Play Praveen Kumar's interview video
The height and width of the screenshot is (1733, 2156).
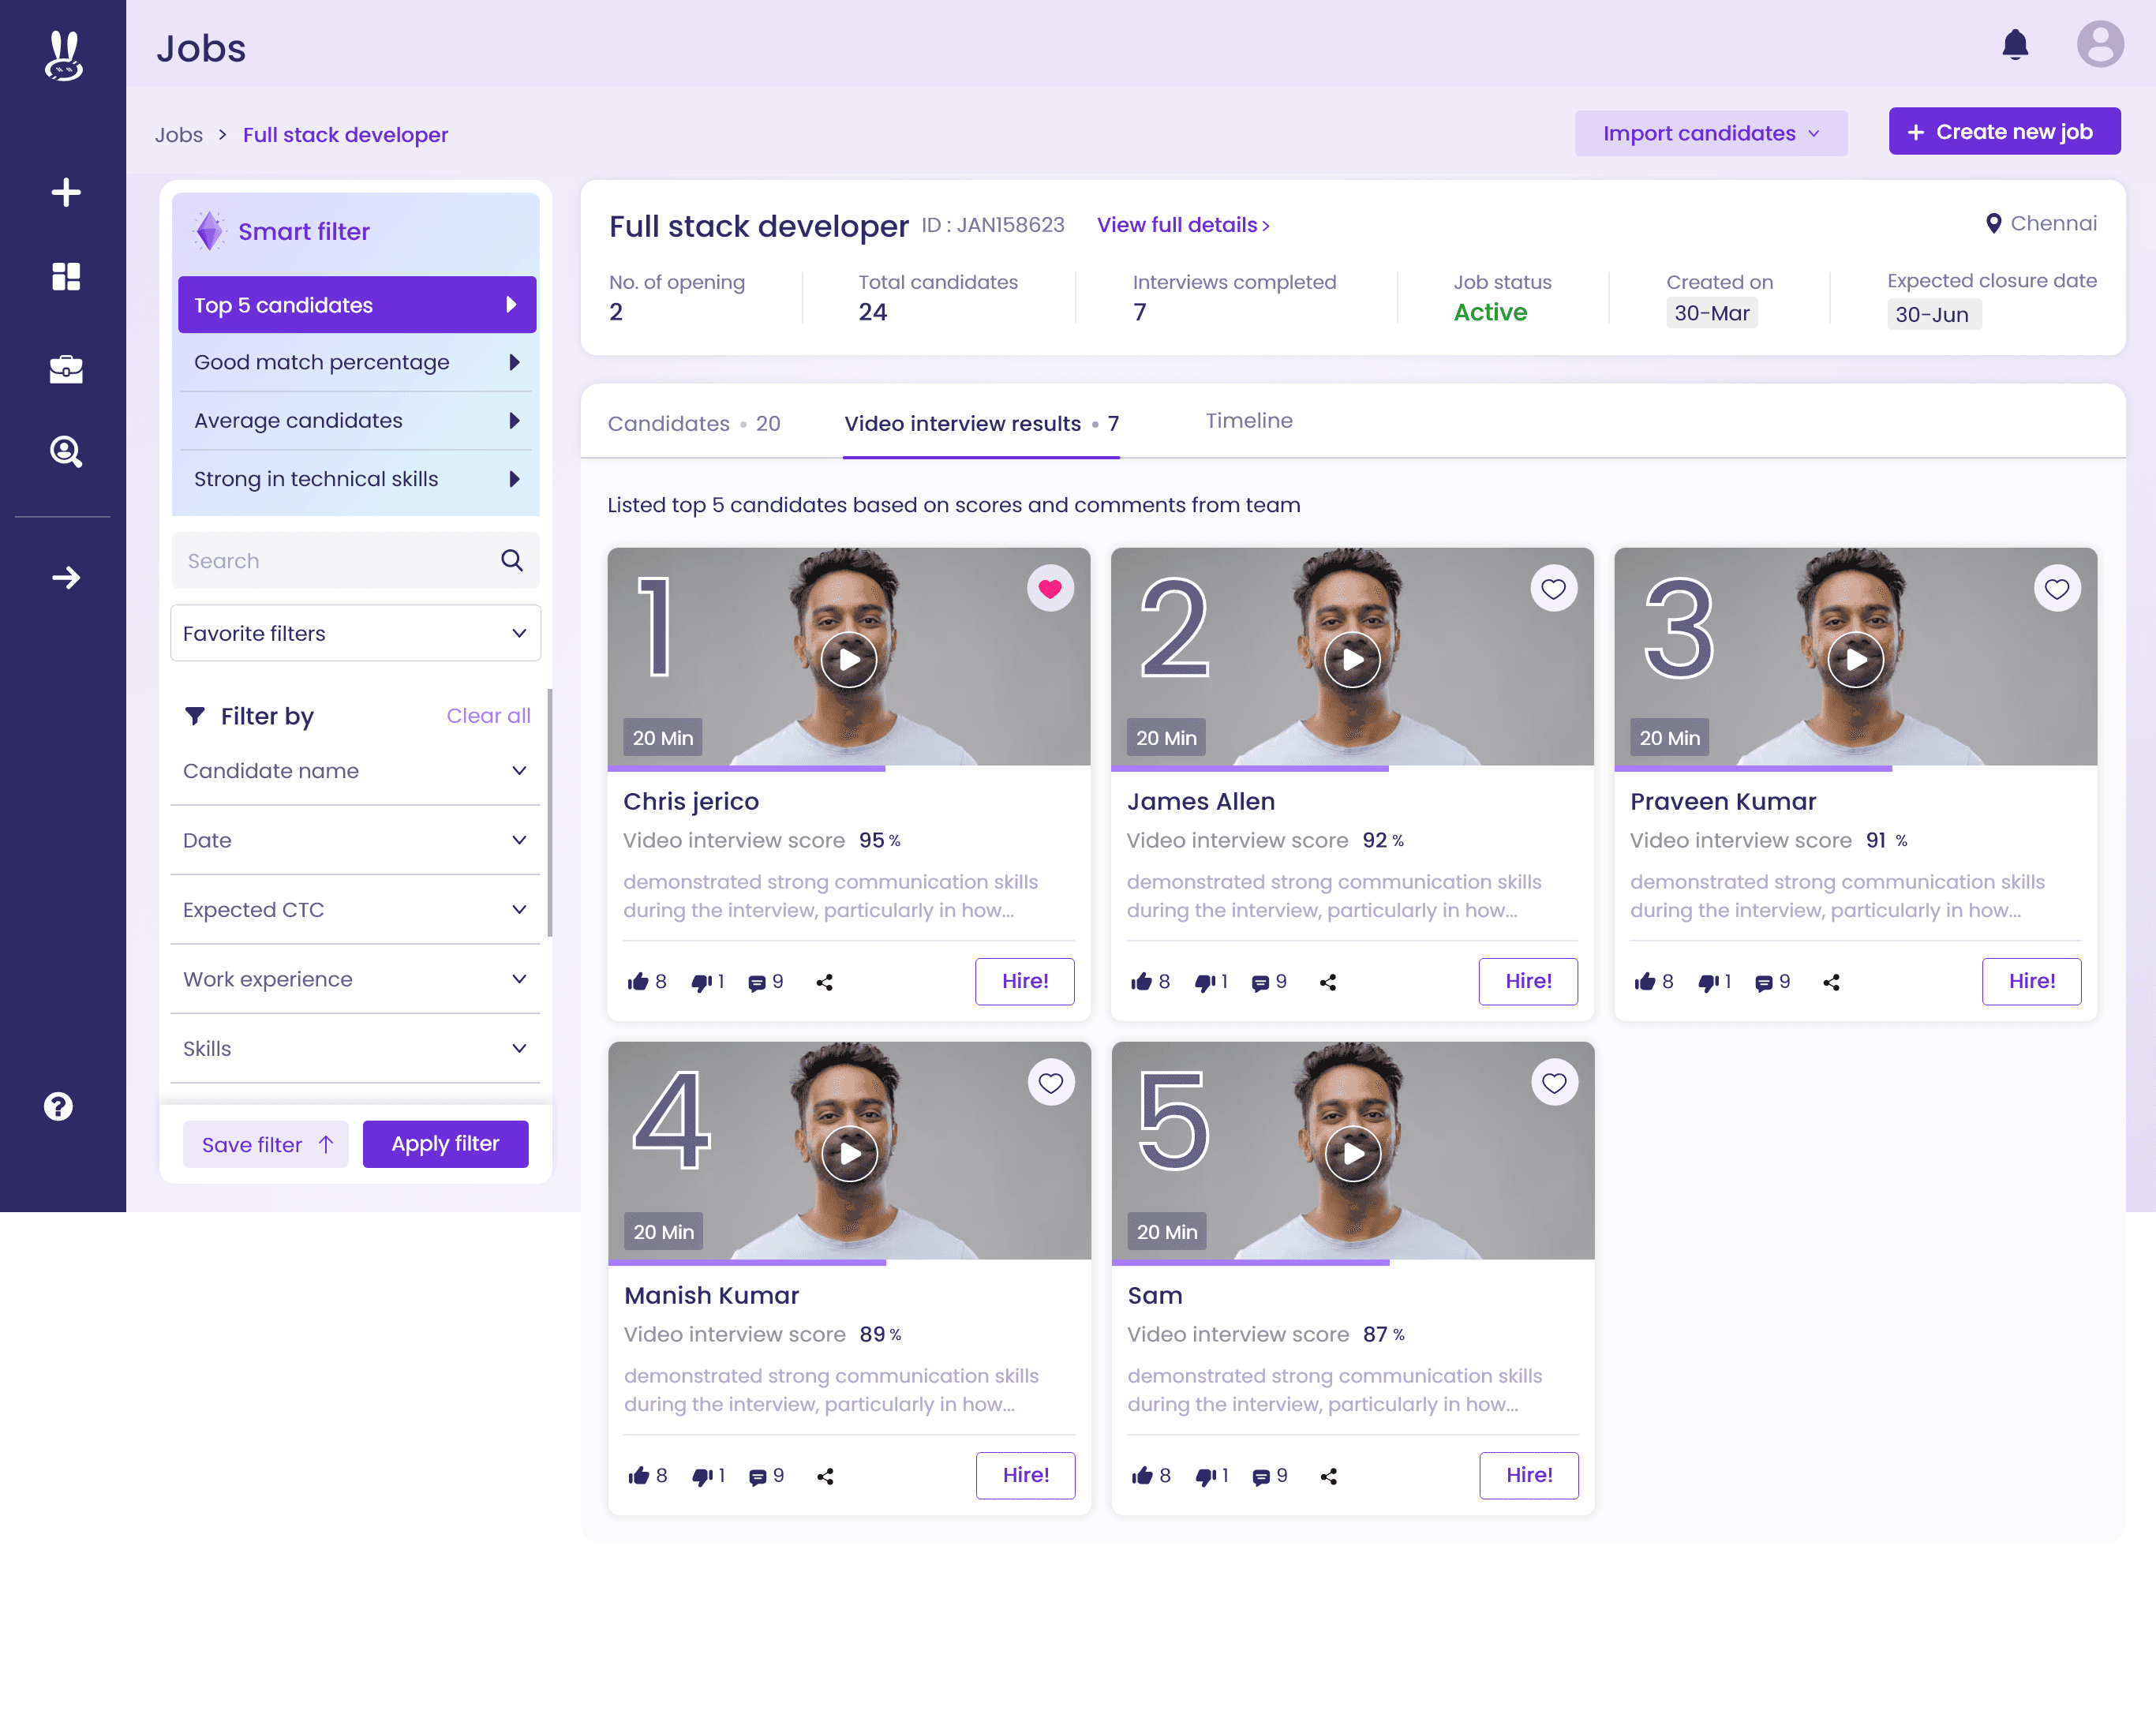[1855, 659]
